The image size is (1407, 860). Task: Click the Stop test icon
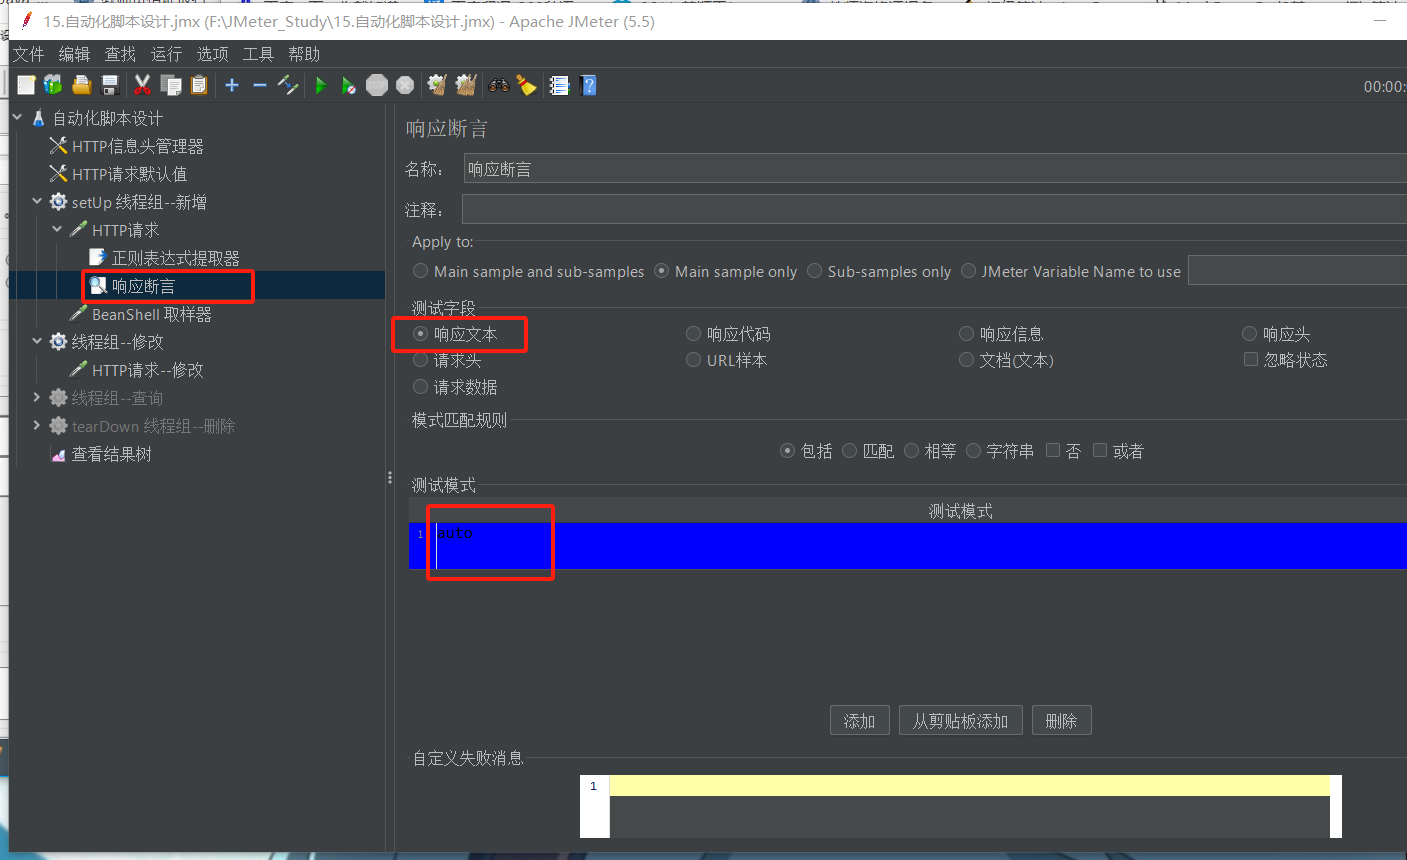(x=377, y=86)
